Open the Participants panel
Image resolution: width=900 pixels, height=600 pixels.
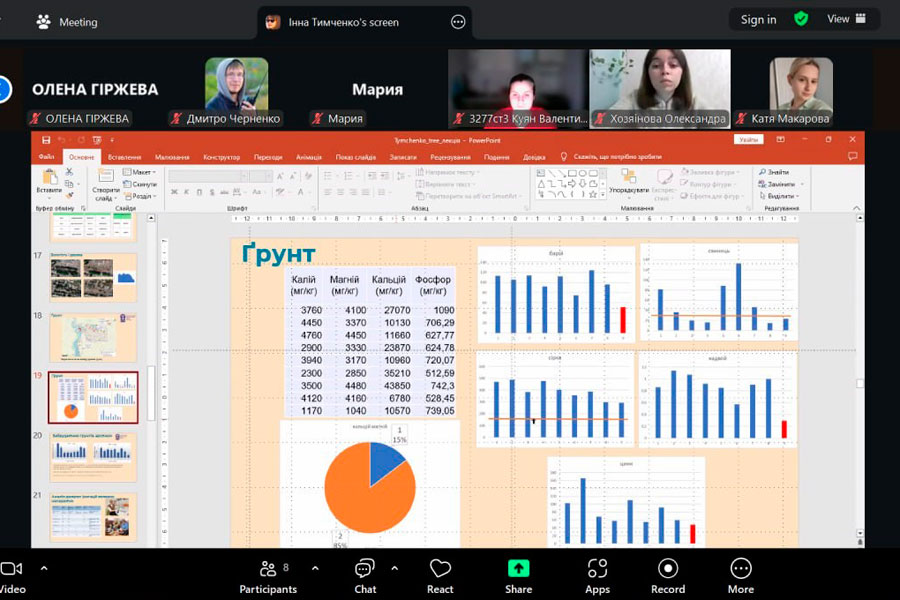pos(268,575)
